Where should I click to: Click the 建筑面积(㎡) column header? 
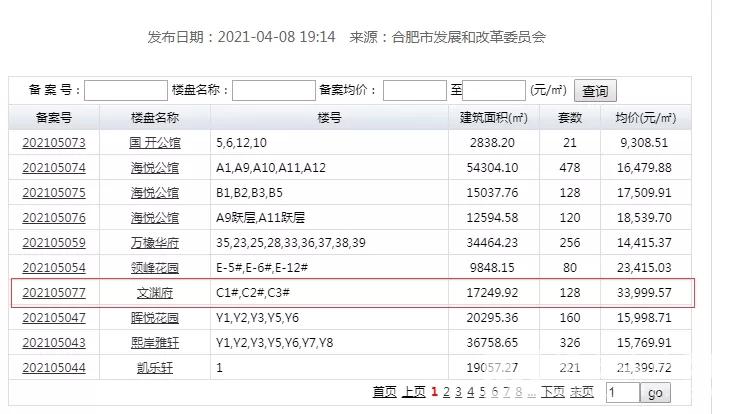493,117
